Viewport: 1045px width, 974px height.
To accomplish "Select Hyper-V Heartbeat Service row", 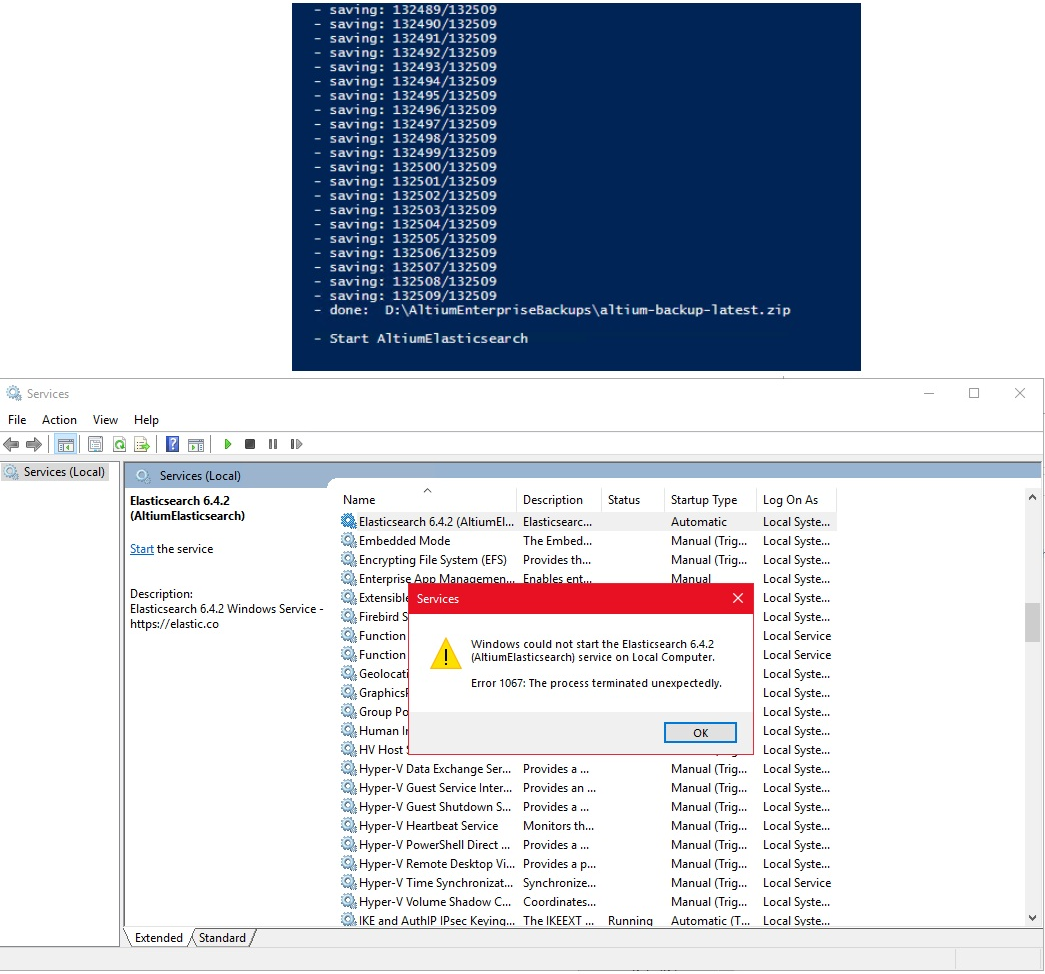I will [588, 826].
